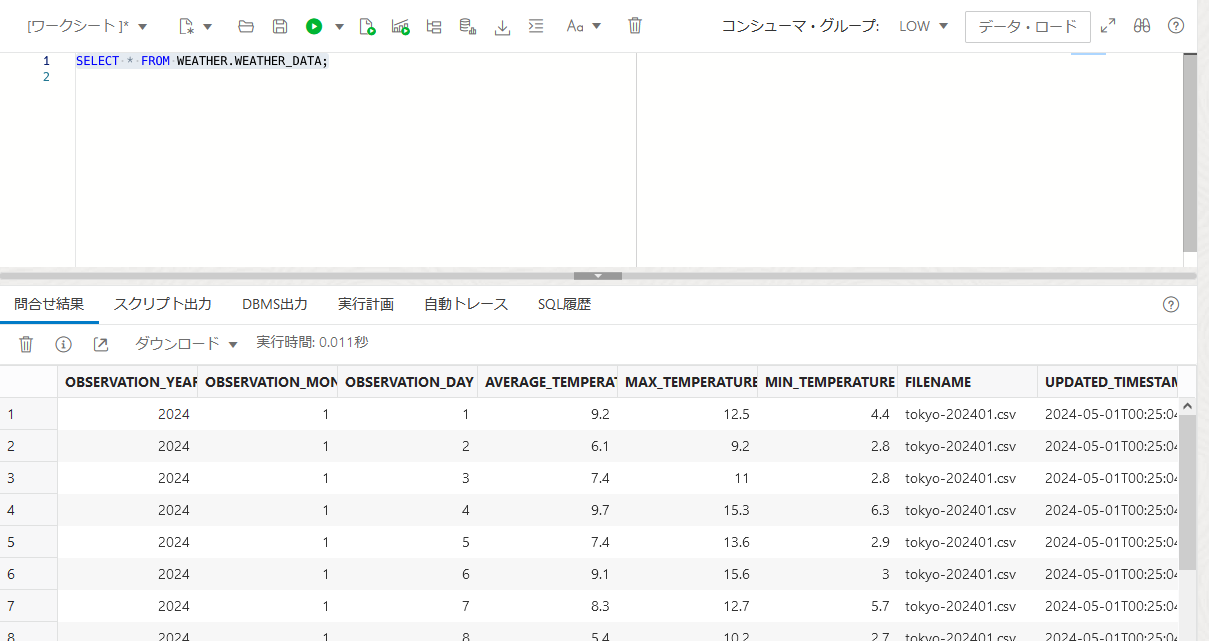The height and width of the screenshot is (641, 1209).
Task: Open the Aa text case dropdown
Action: tap(584, 27)
